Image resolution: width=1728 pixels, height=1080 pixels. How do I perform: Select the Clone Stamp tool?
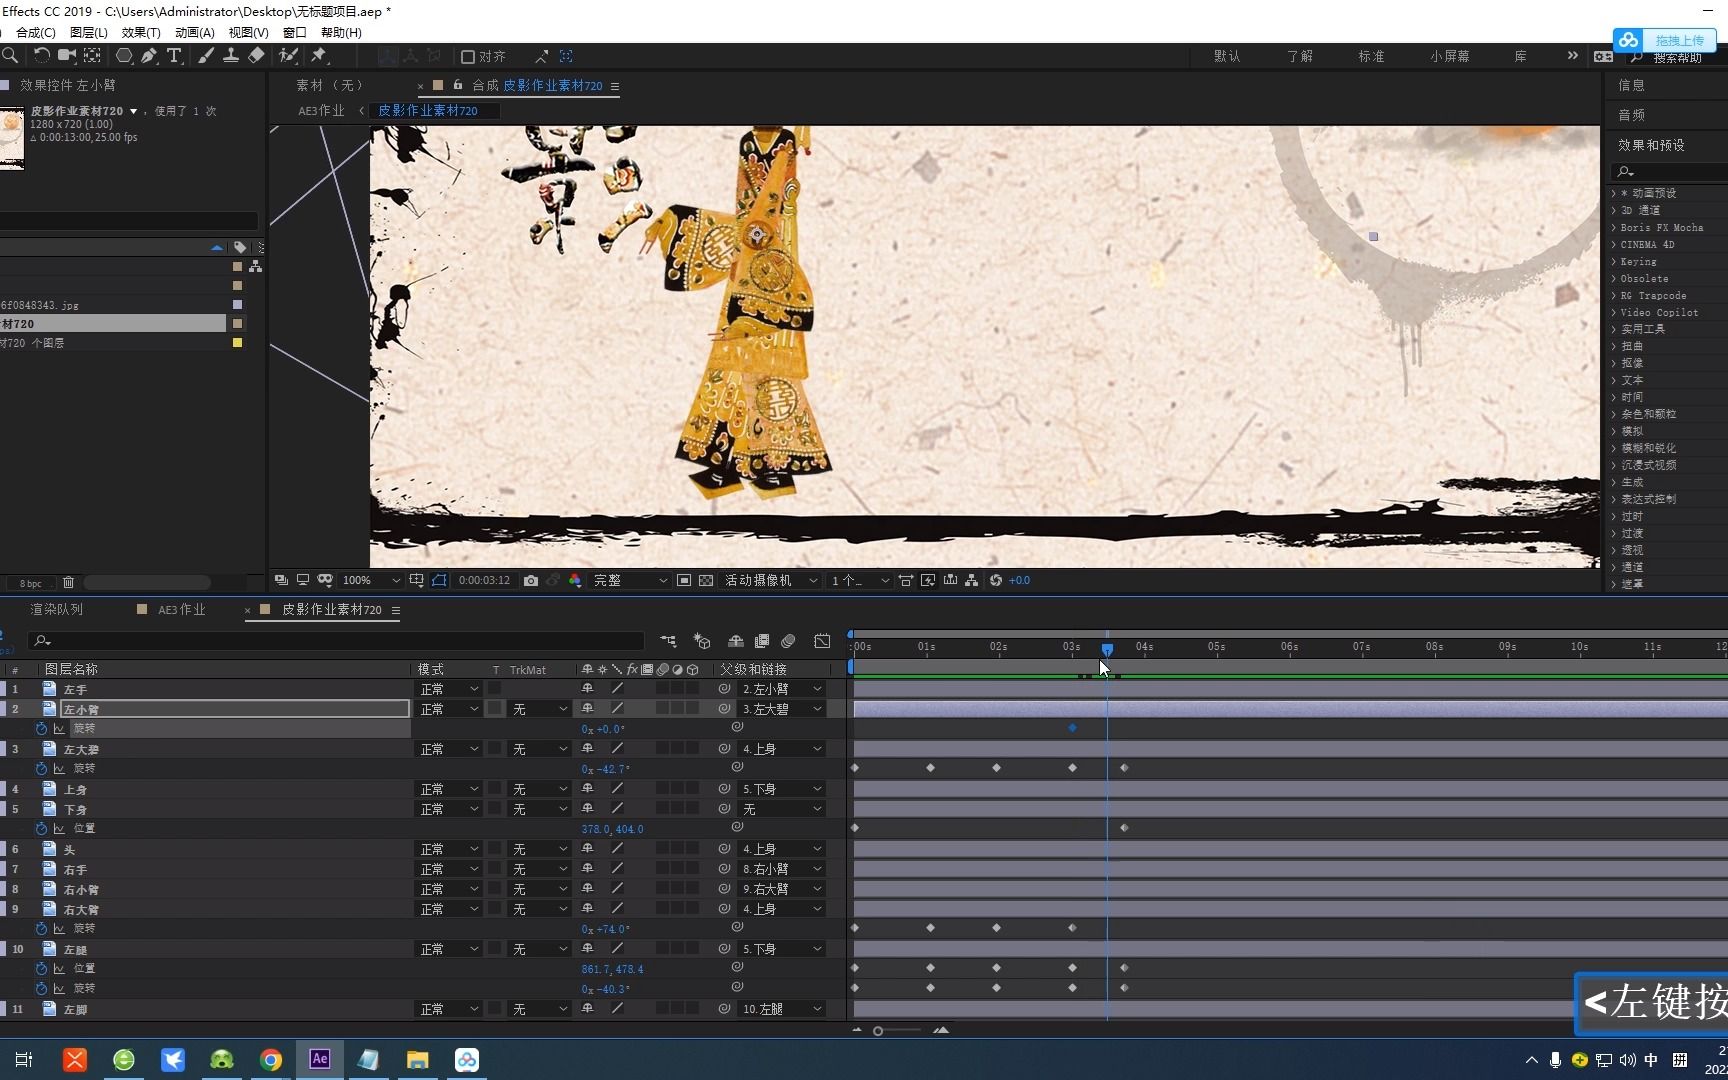pyautogui.click(x=231, y=56)
